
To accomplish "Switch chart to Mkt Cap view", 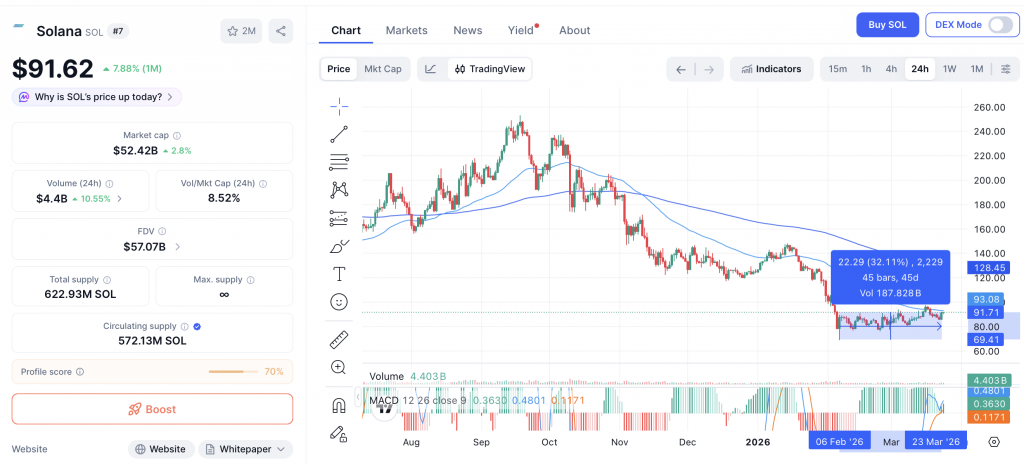I will click(383, 69).
